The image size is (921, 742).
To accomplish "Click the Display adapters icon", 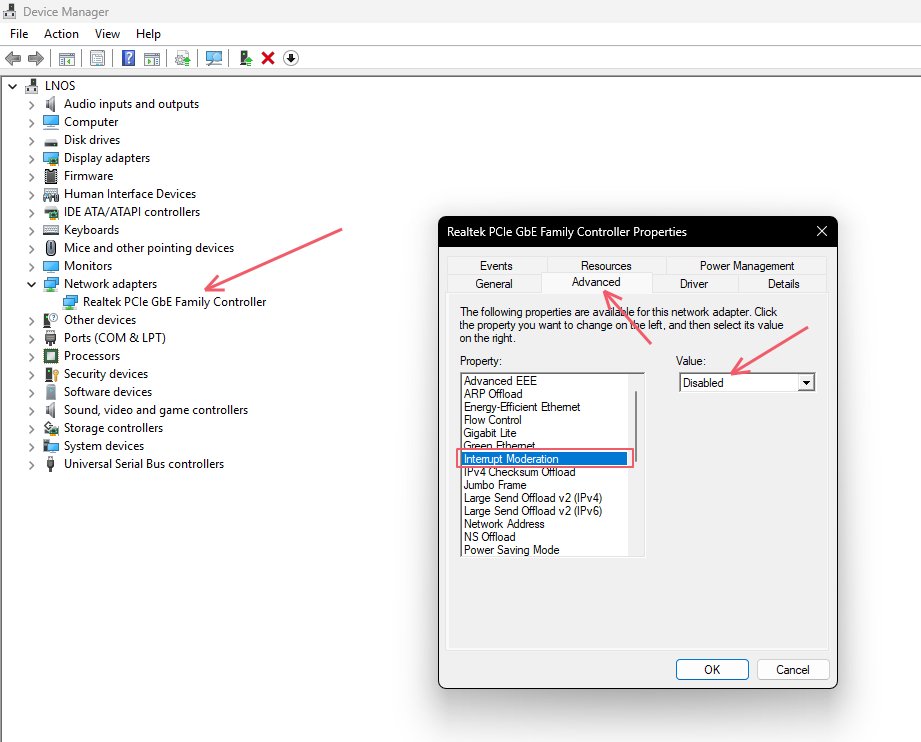I will pyautogui.click(x=51, y=159).
